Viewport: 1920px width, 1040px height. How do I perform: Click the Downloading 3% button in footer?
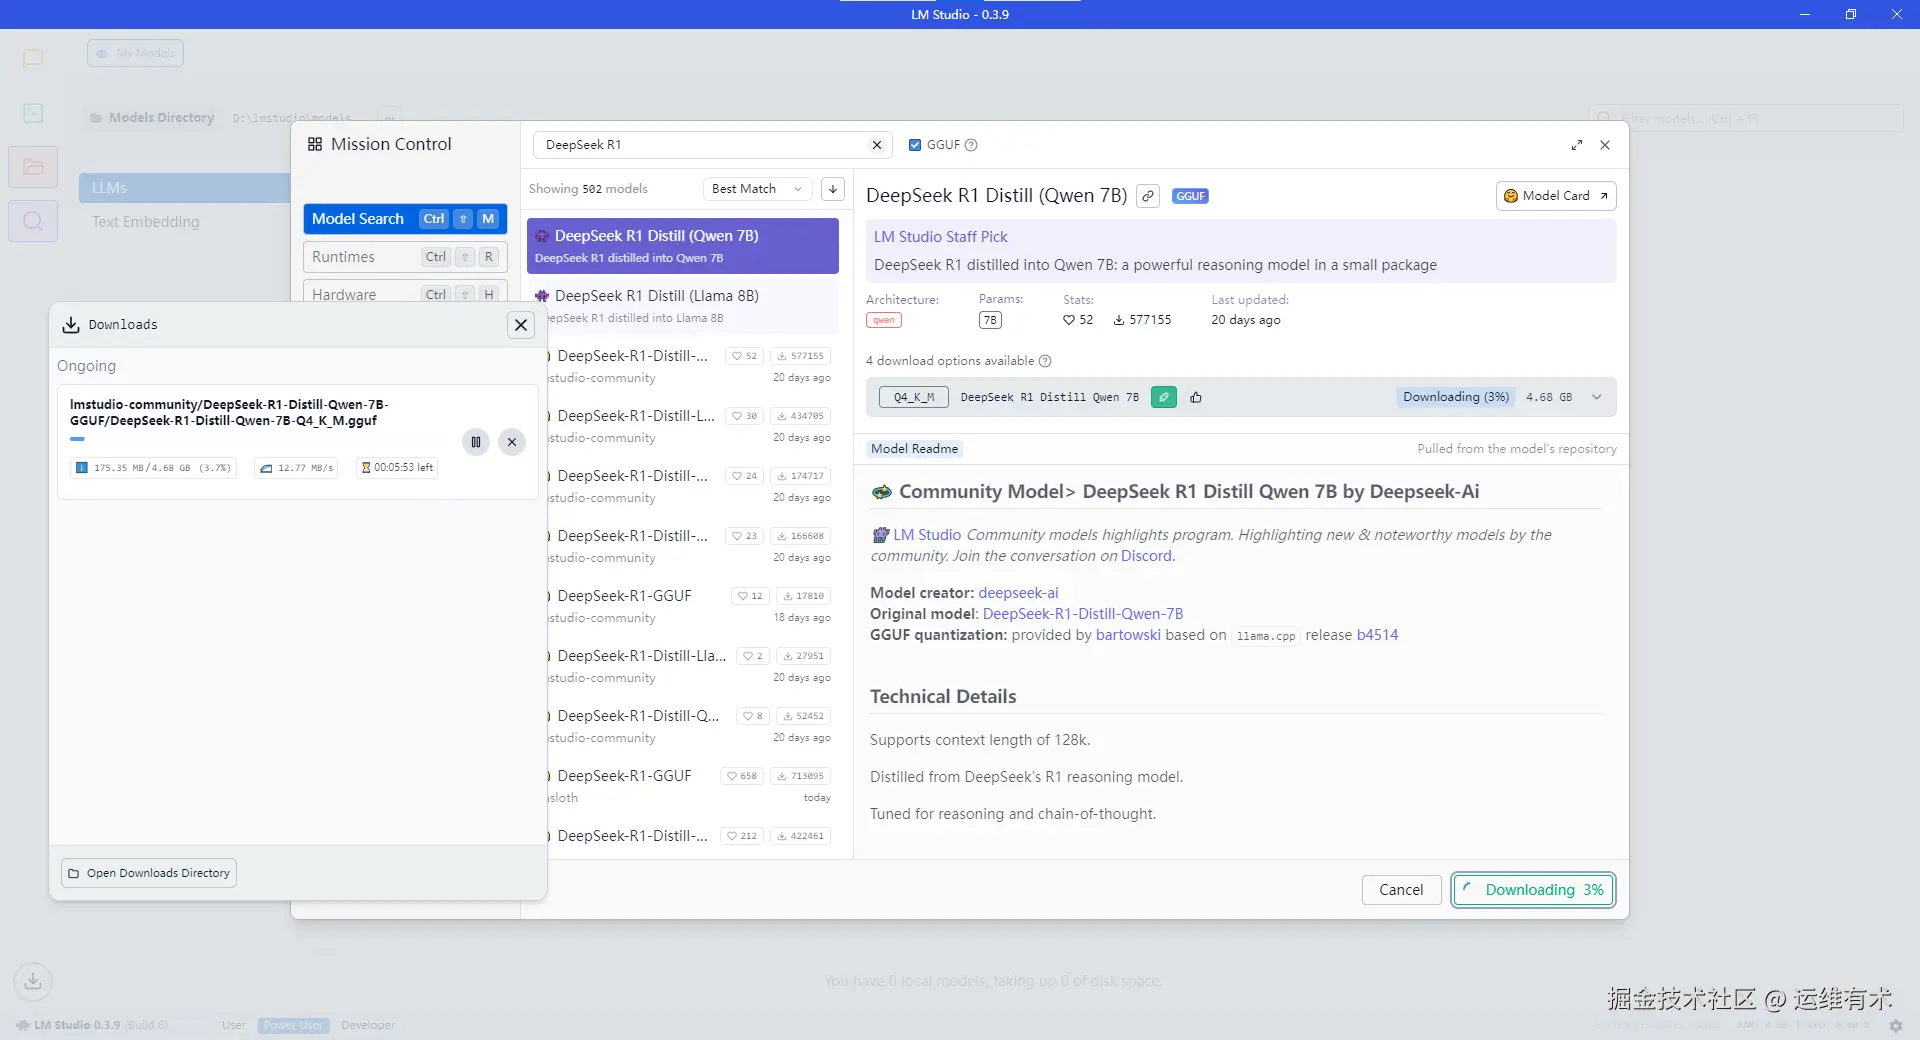point(1534,890)
